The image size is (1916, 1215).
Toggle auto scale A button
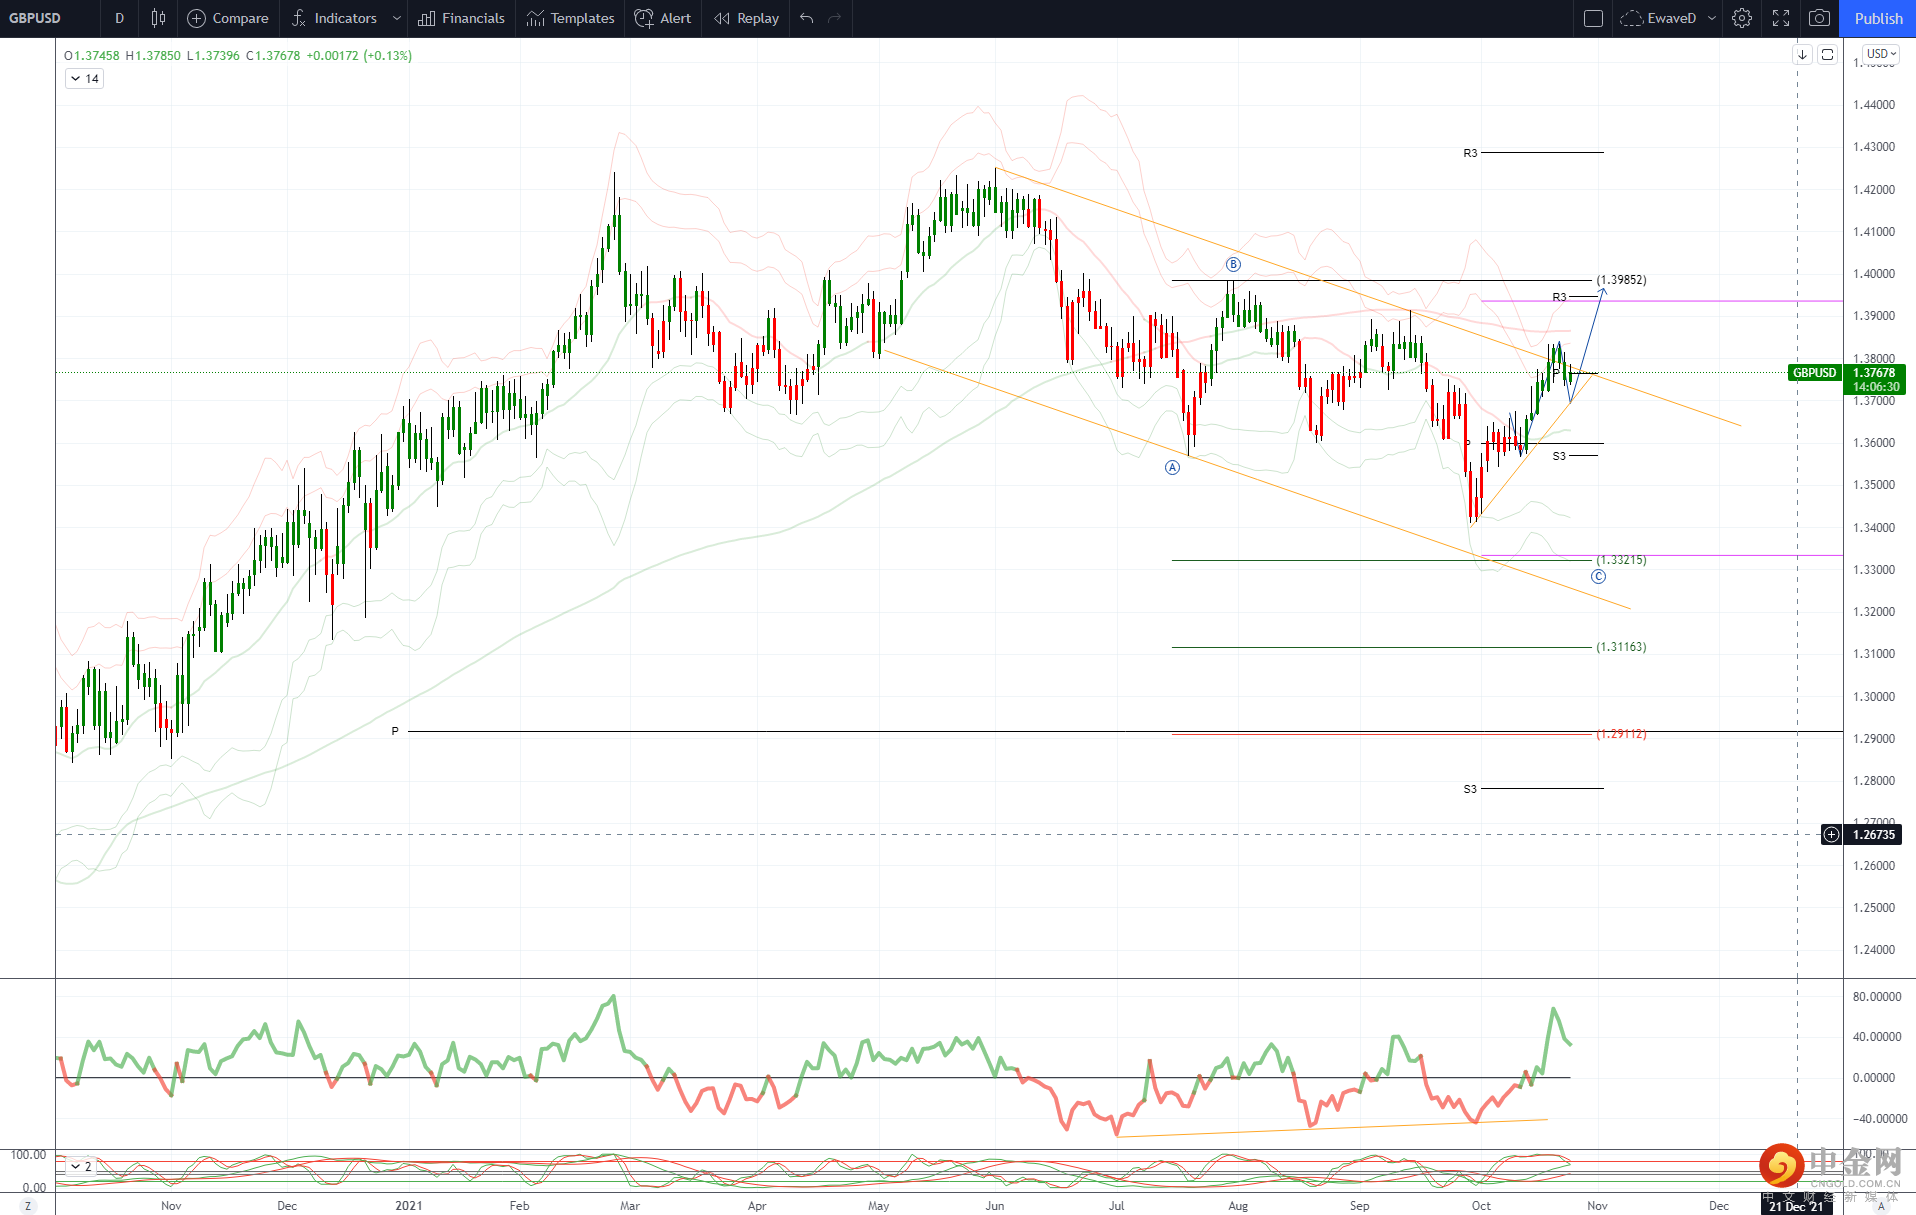point(1880,1206)
